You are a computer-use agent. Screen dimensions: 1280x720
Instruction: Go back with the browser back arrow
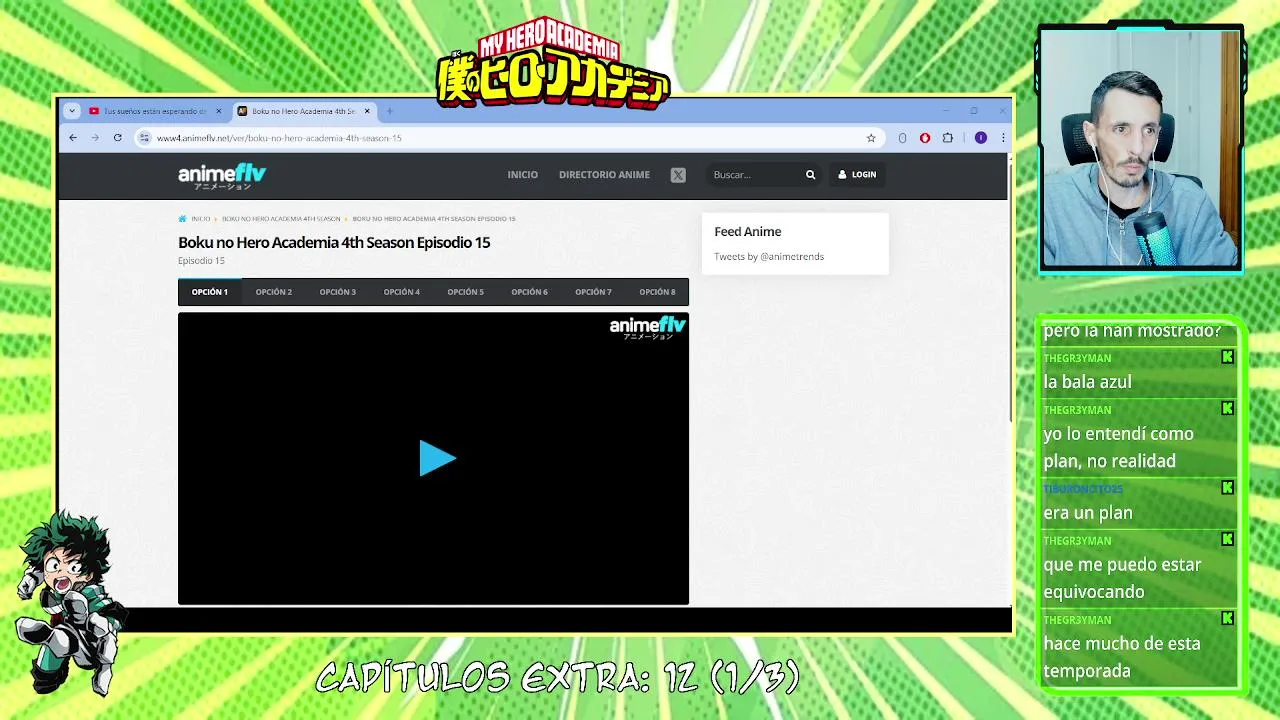click(x=73, y=138)
